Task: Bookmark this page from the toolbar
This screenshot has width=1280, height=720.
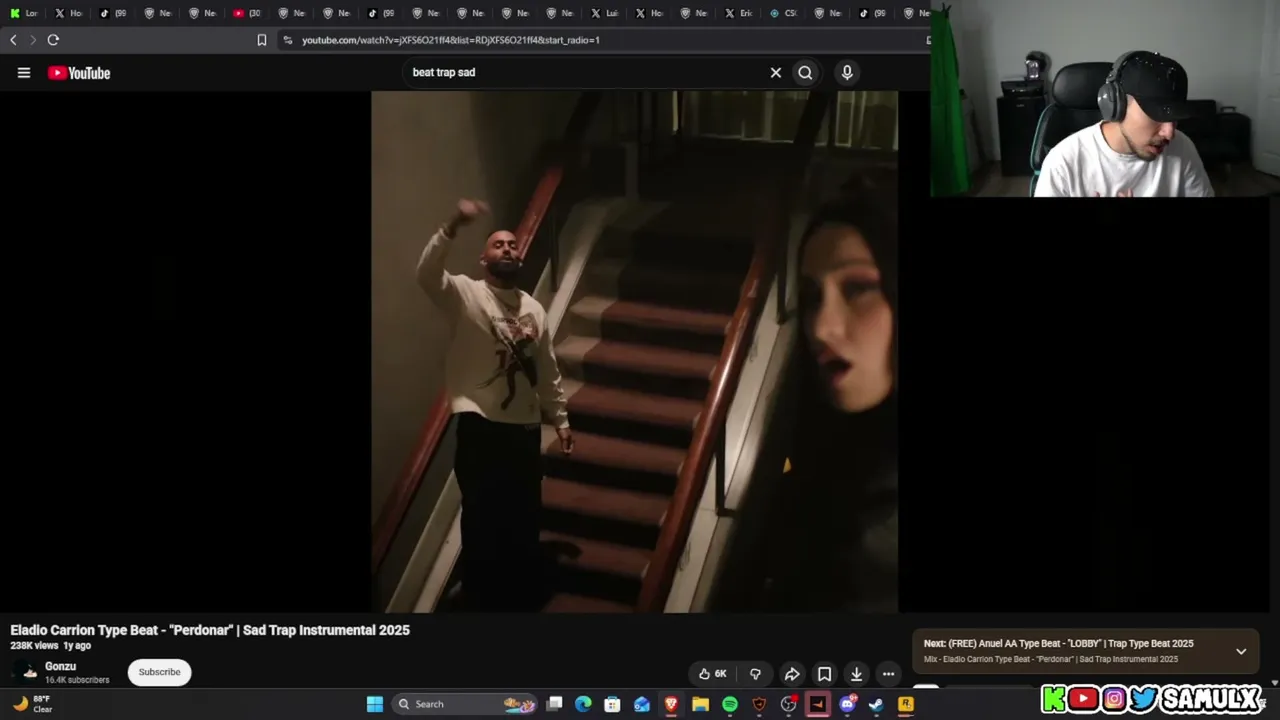Action: tap(261, 40)
